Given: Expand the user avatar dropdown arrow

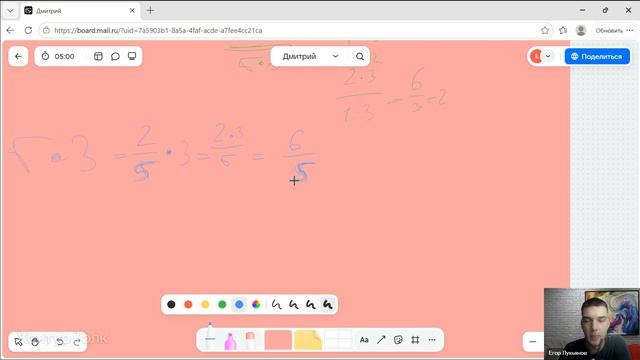Looking at the screenshot, I should [x=548, y=56].
